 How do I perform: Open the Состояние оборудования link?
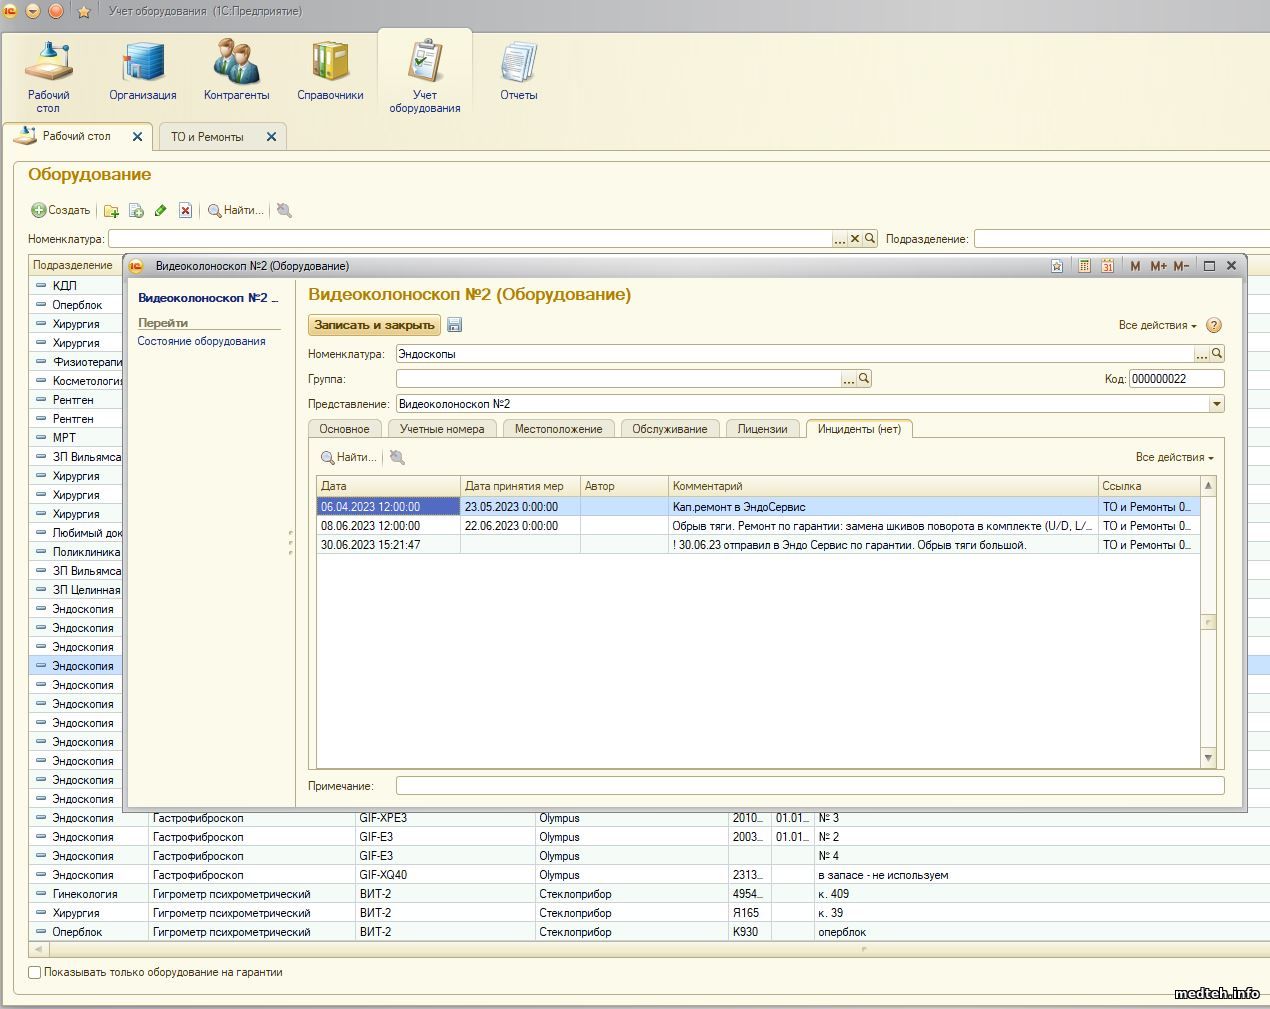(201, 341)
